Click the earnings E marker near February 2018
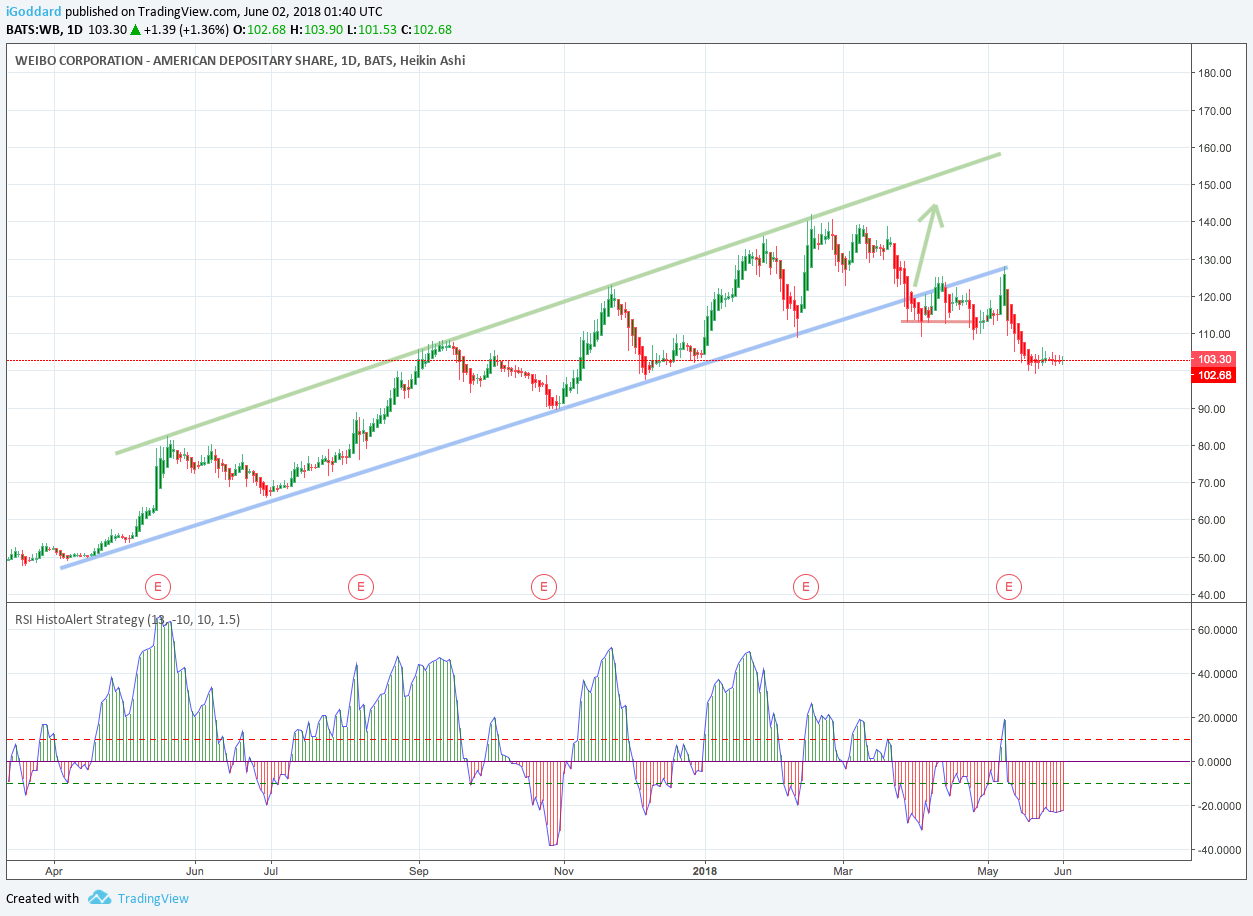Viewport: 1253px width, 916px height. click(805, 587)
